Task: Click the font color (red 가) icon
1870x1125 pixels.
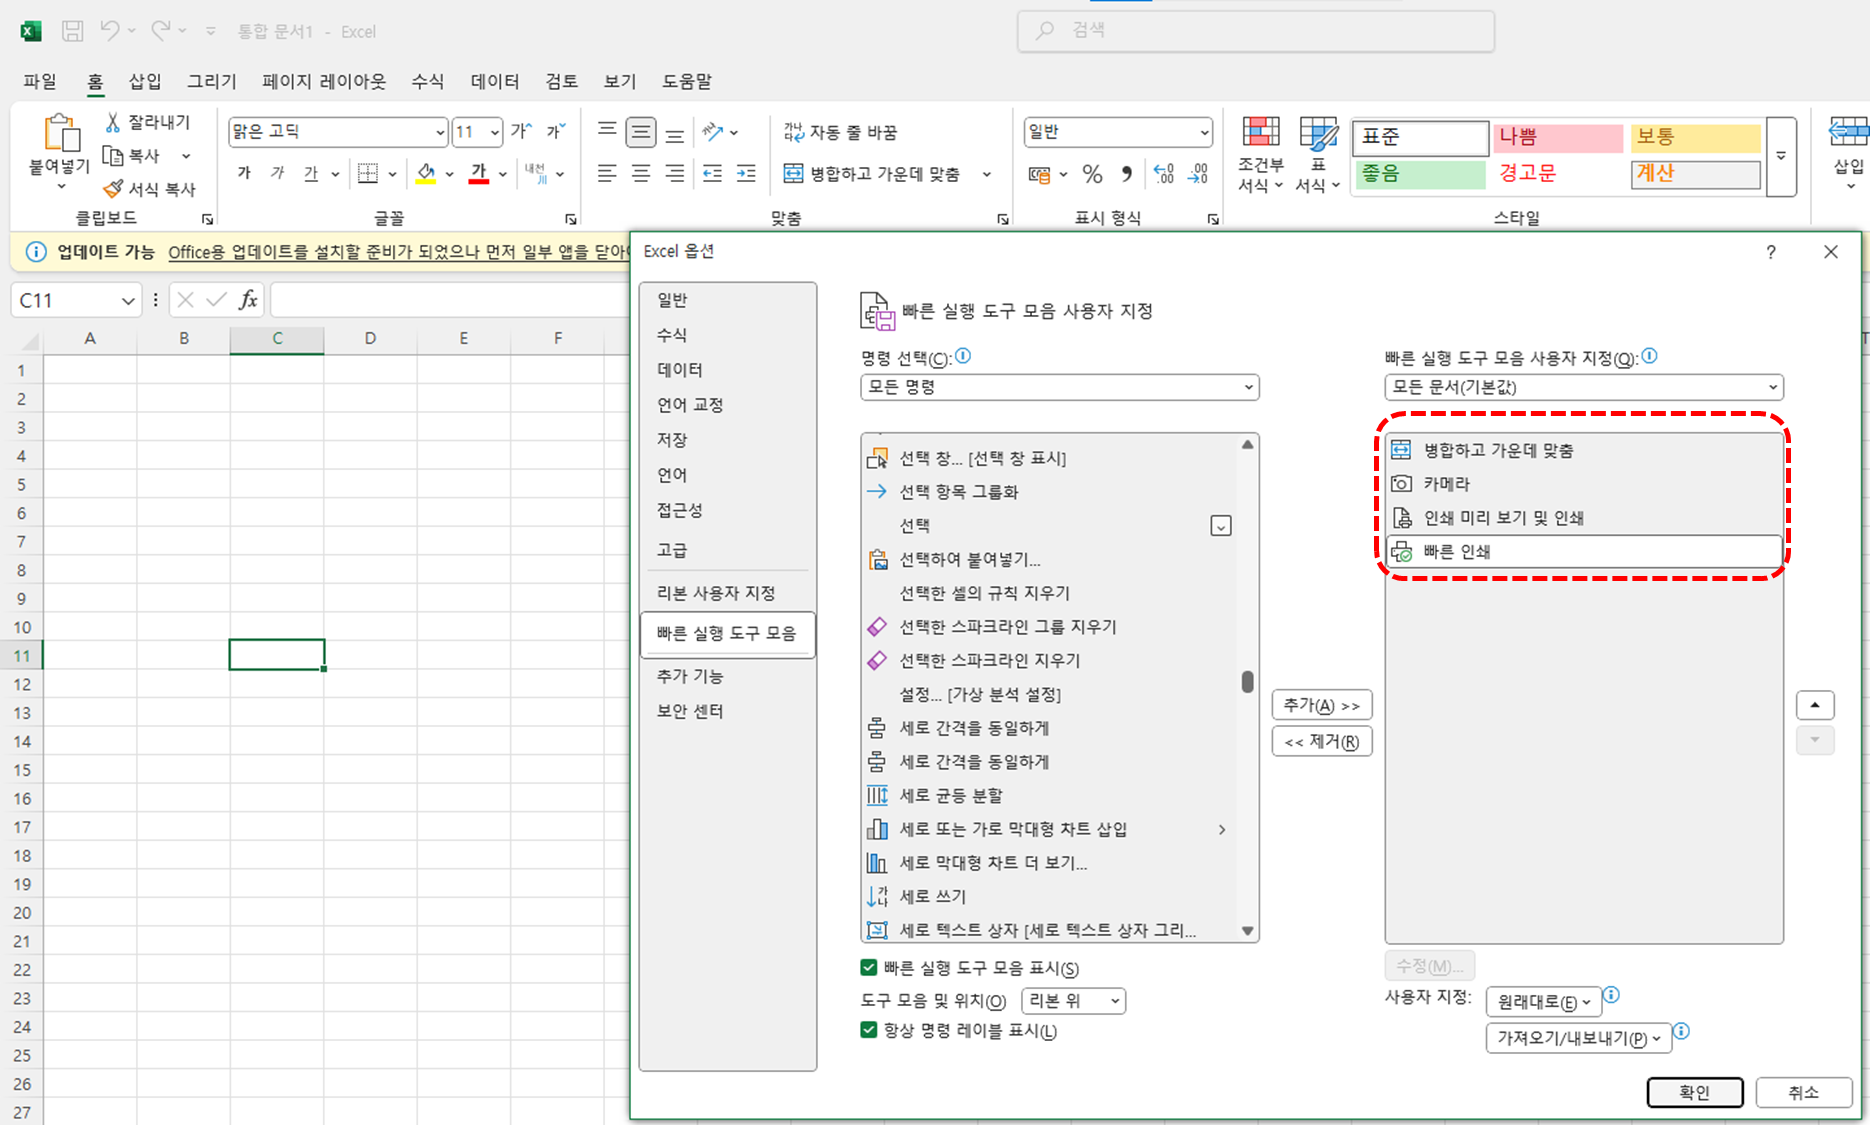Action: 479,174
